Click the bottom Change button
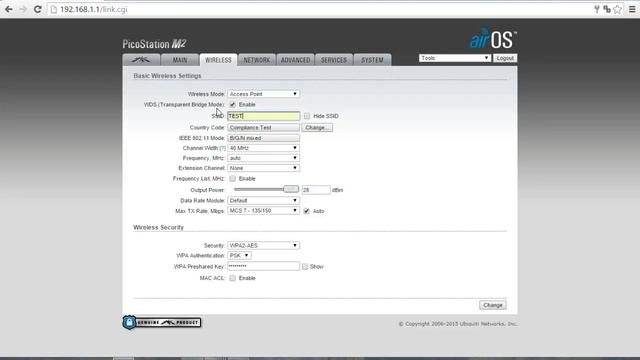 pos(493,305)
